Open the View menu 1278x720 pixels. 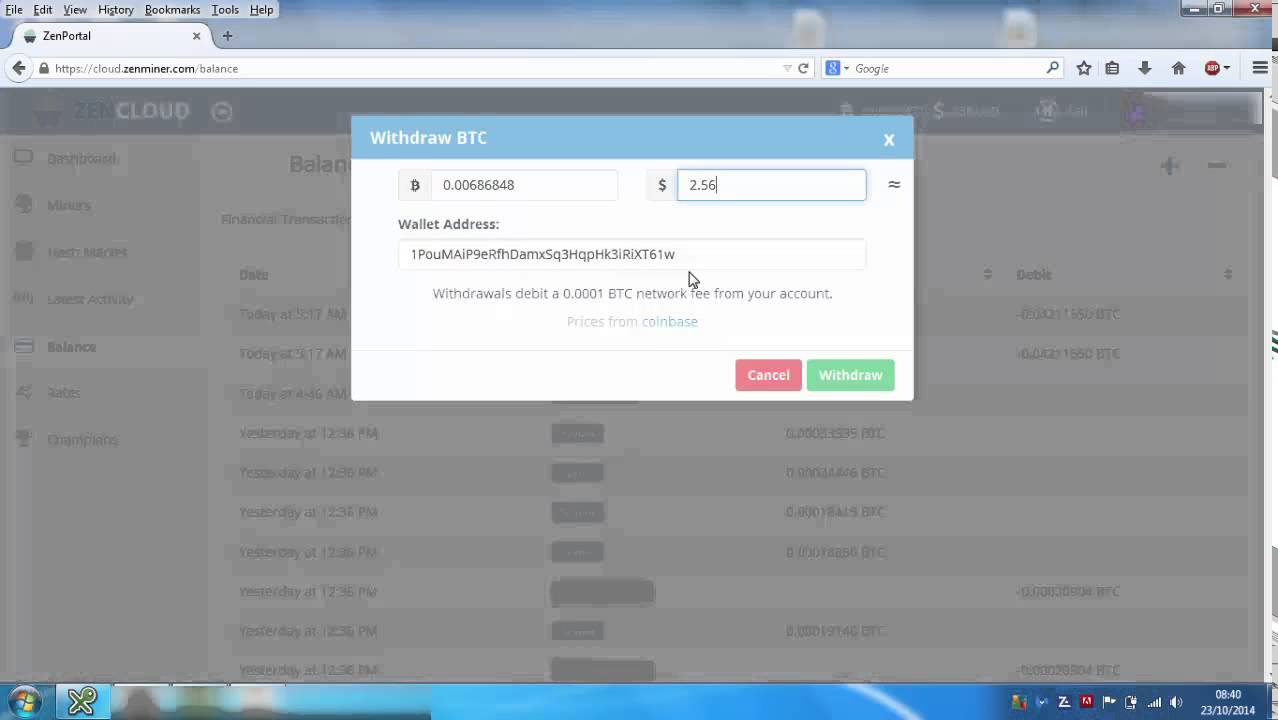coord(75,9)
